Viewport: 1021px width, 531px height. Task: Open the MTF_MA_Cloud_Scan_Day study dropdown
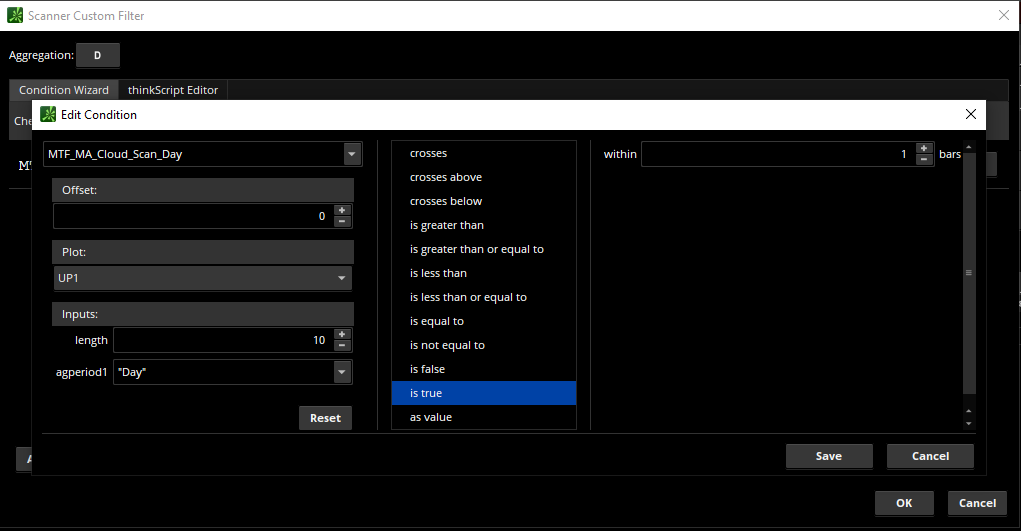(x=351, y=154)
